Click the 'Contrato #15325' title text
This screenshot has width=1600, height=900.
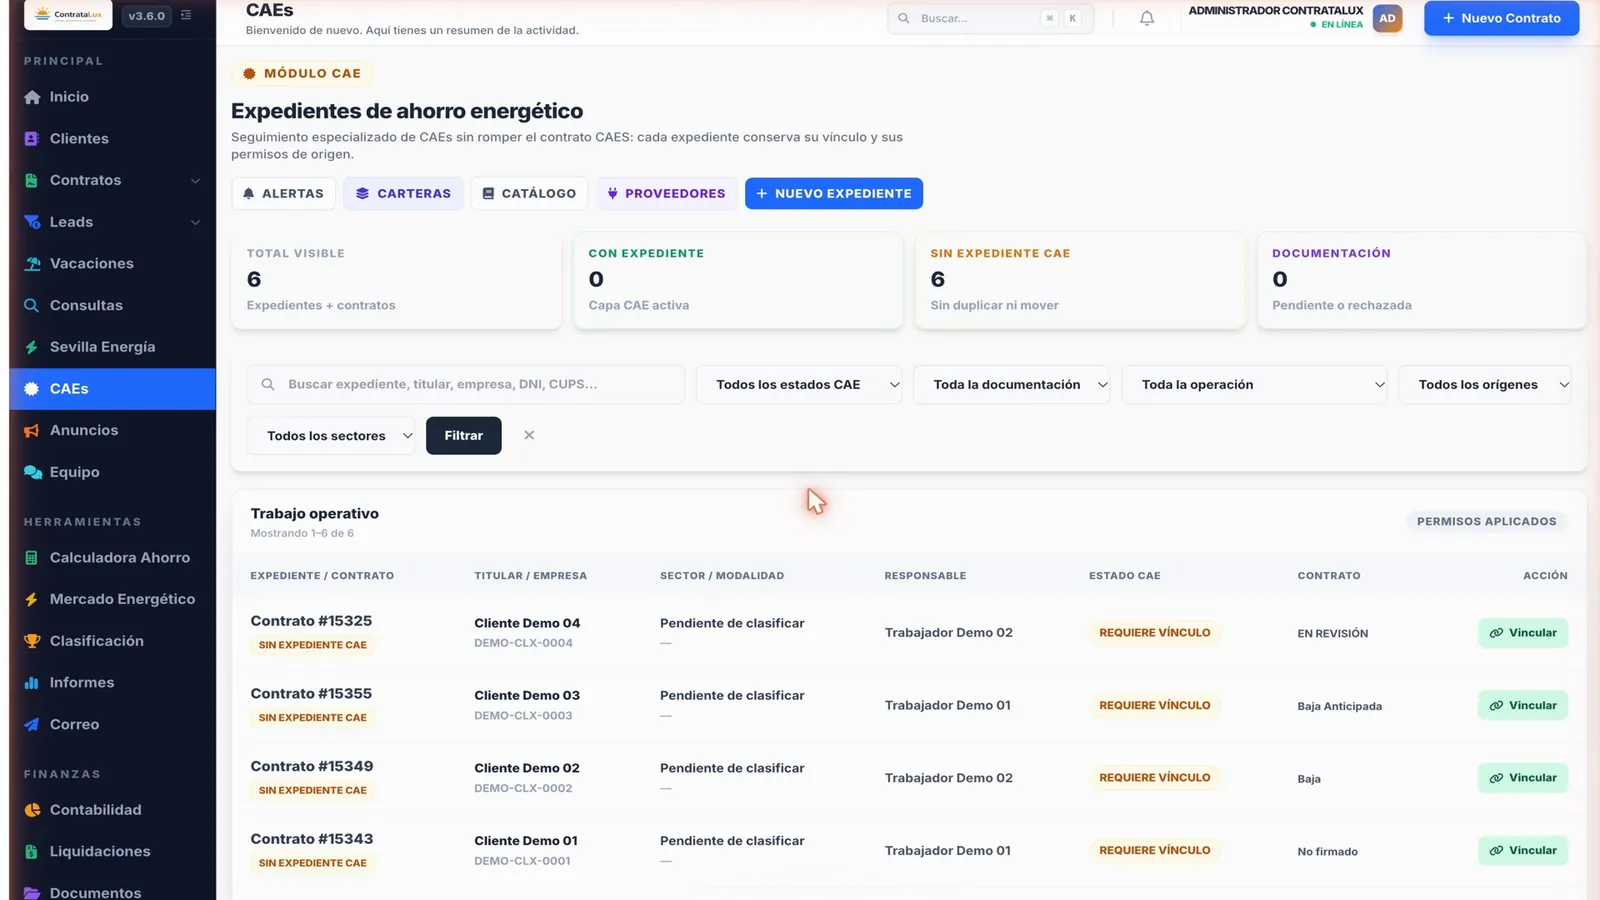tap(311, 621)
